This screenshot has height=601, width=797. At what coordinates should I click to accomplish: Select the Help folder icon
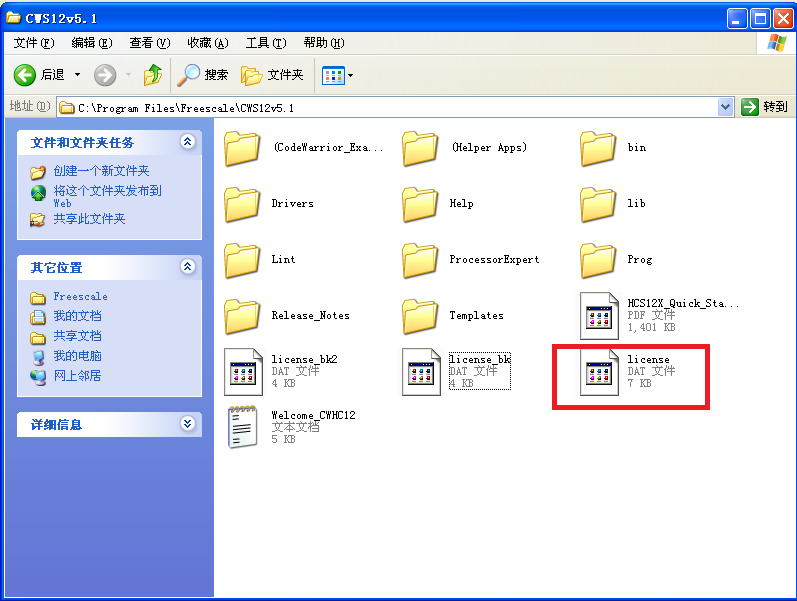(x=420, y=204)
